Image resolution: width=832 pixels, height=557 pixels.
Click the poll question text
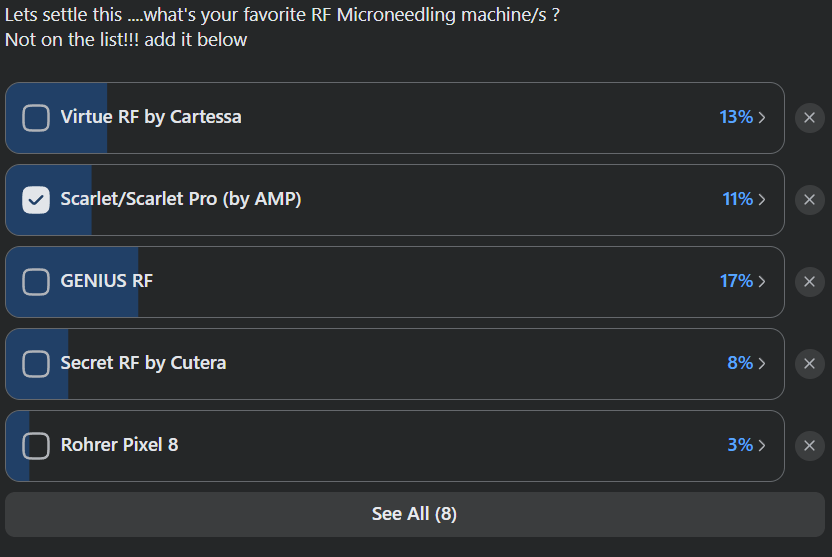point(282,17)
